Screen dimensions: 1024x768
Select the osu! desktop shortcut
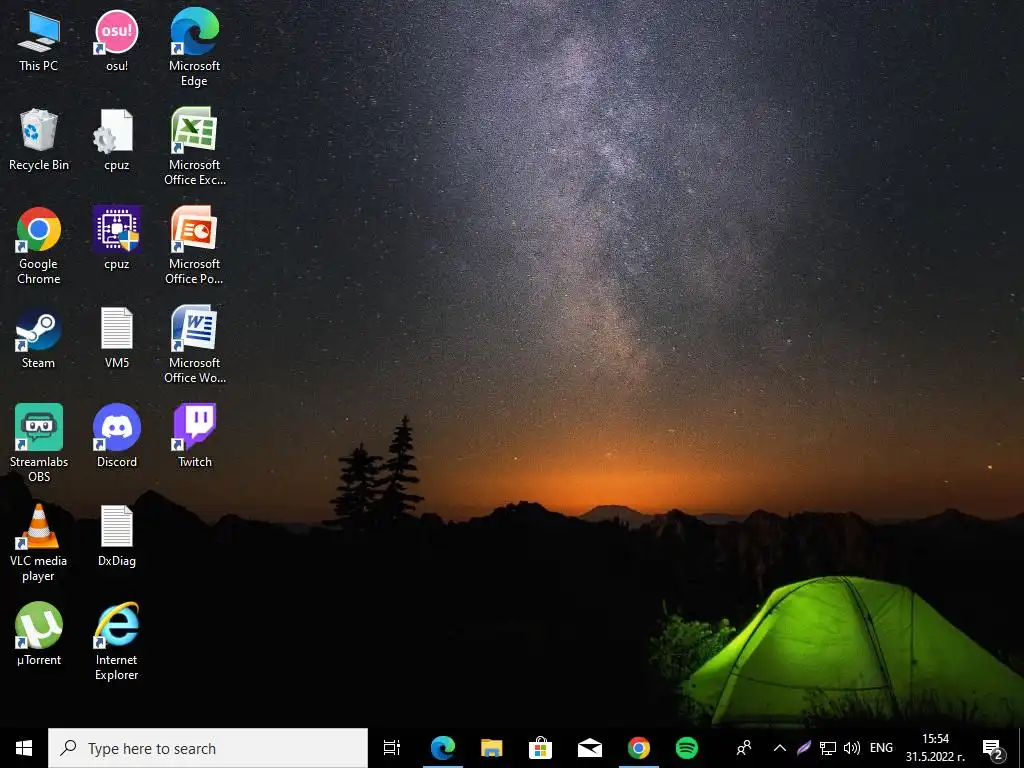117,40
